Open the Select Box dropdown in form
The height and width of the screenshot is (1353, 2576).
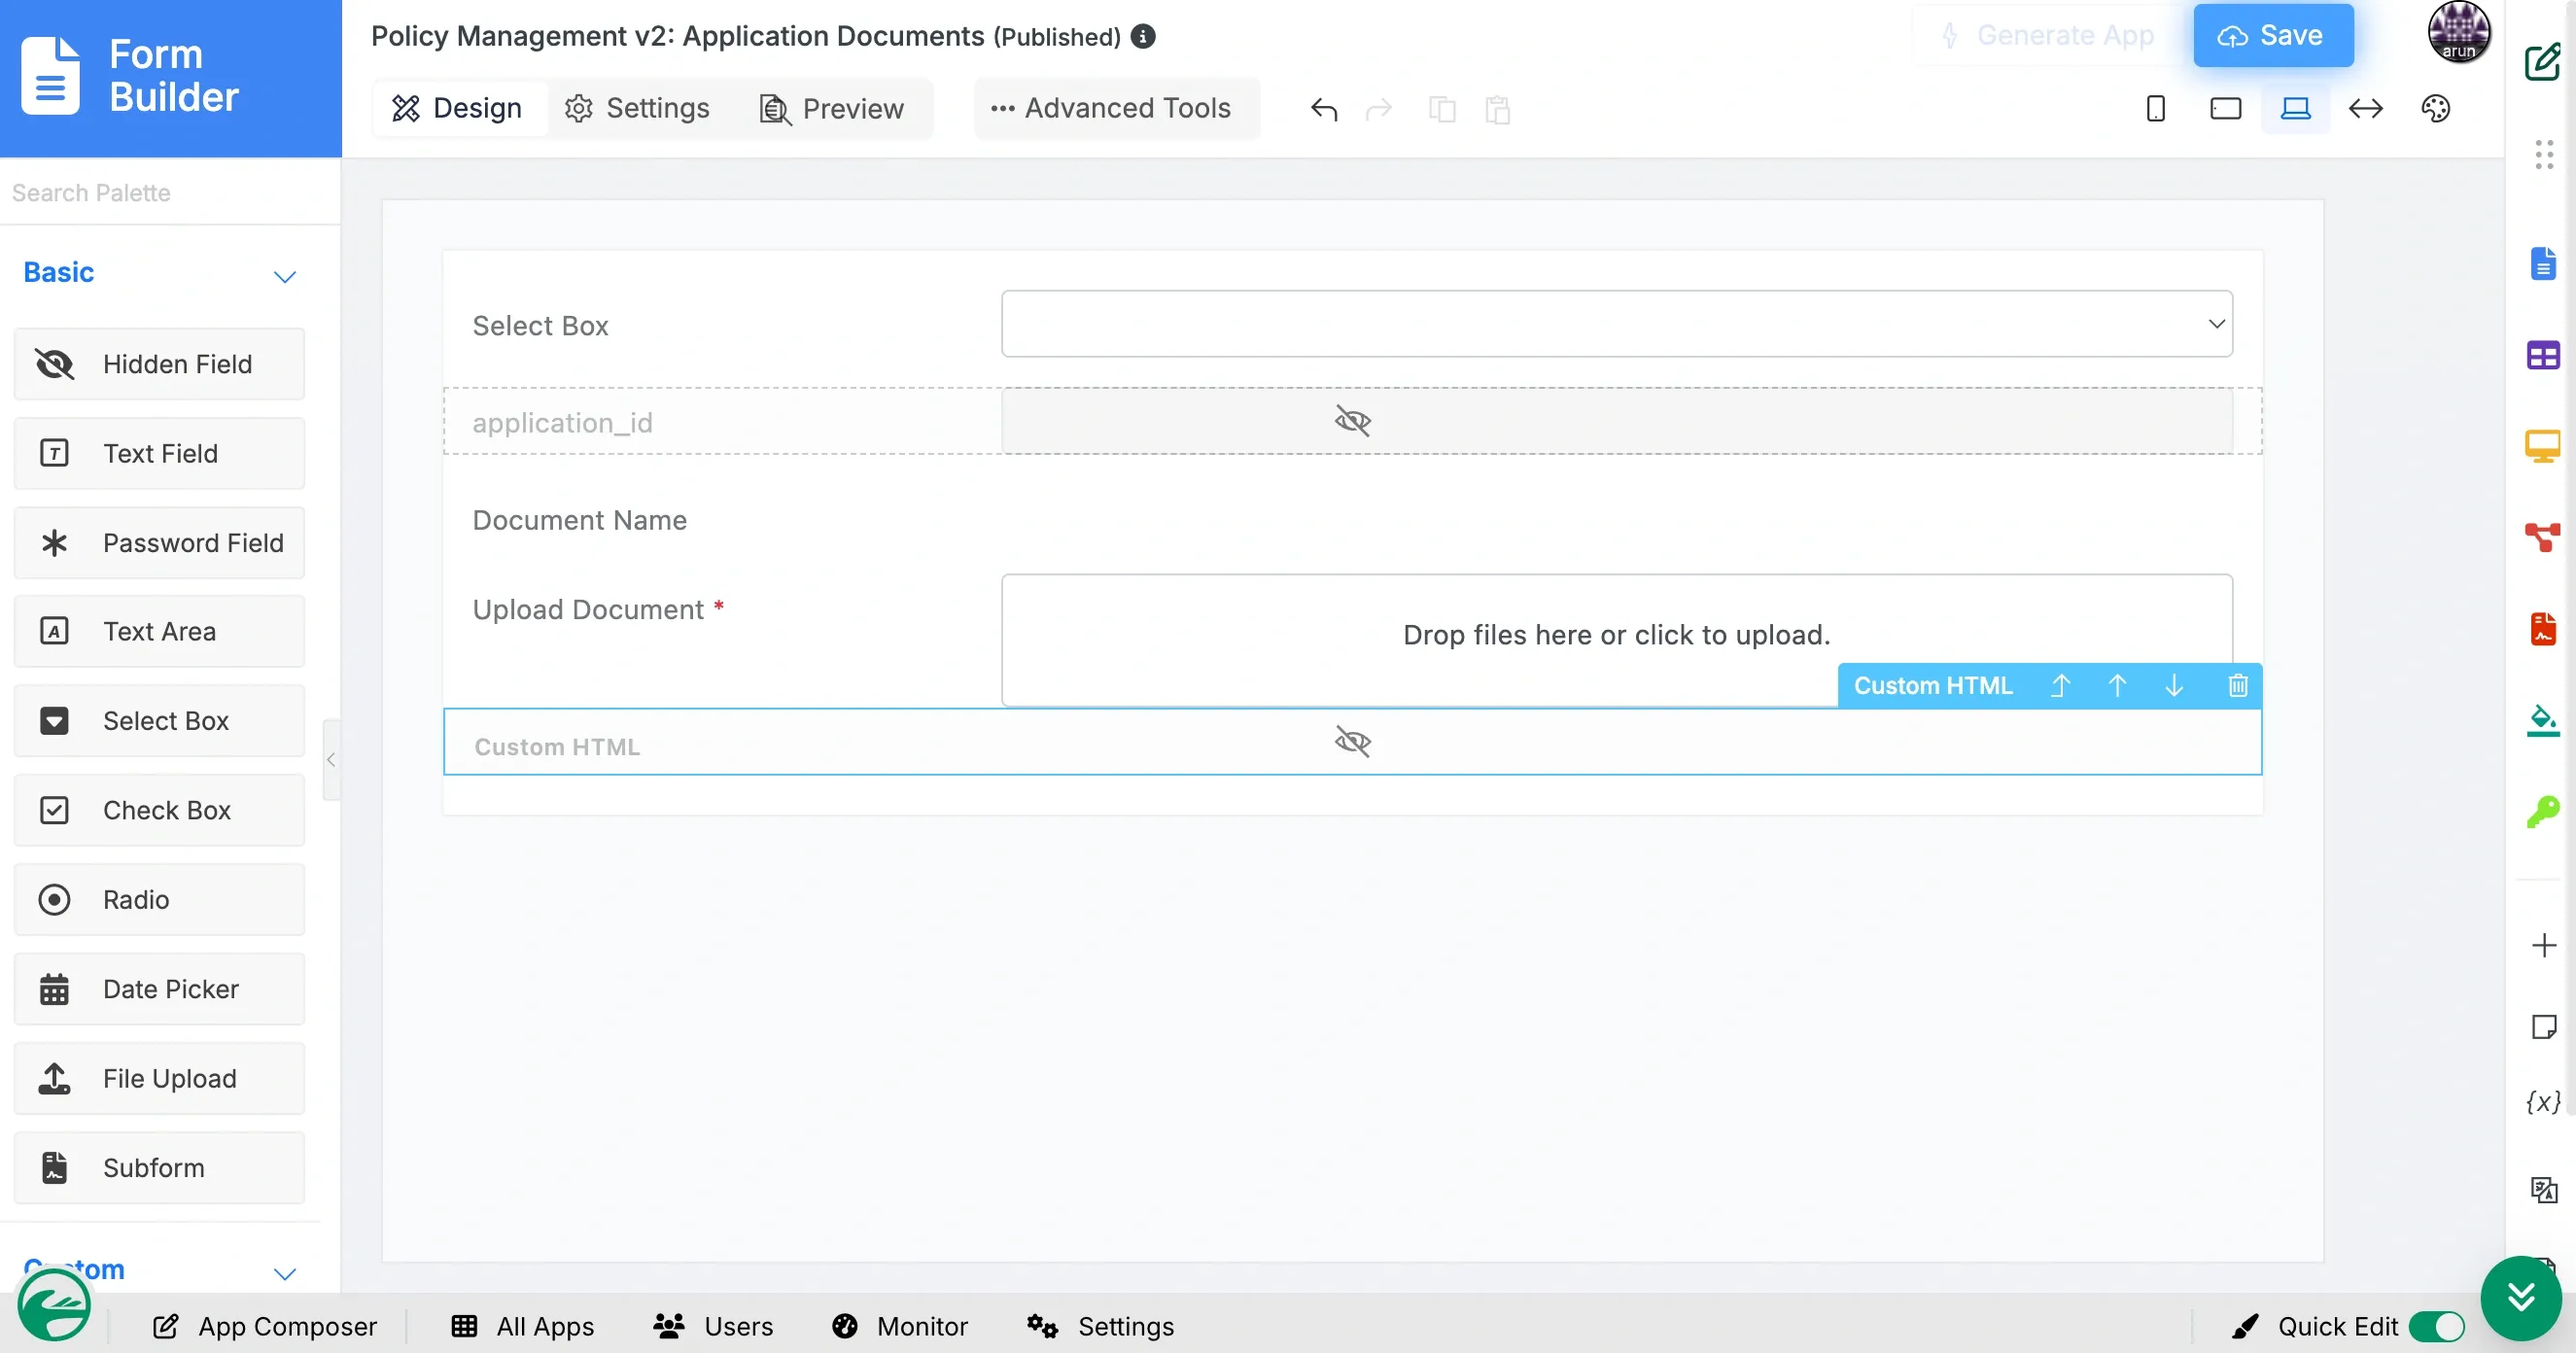[x=1616, y=324]
